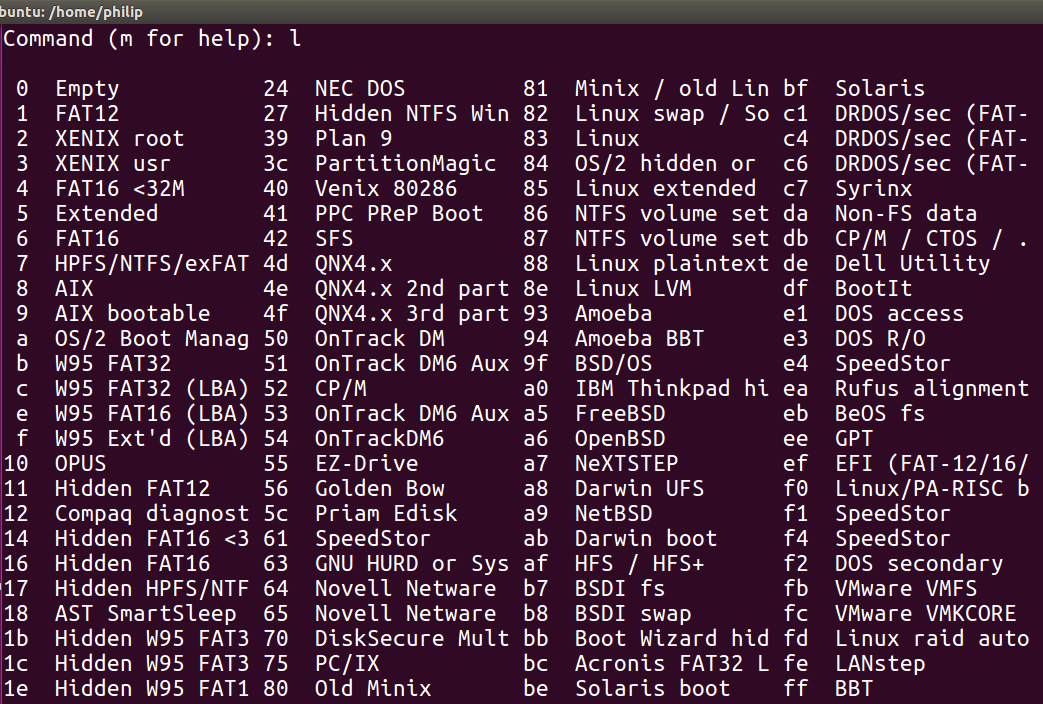1043x704 pixels.
Task: Select 'NetBSD' entry
Action: 613,514
